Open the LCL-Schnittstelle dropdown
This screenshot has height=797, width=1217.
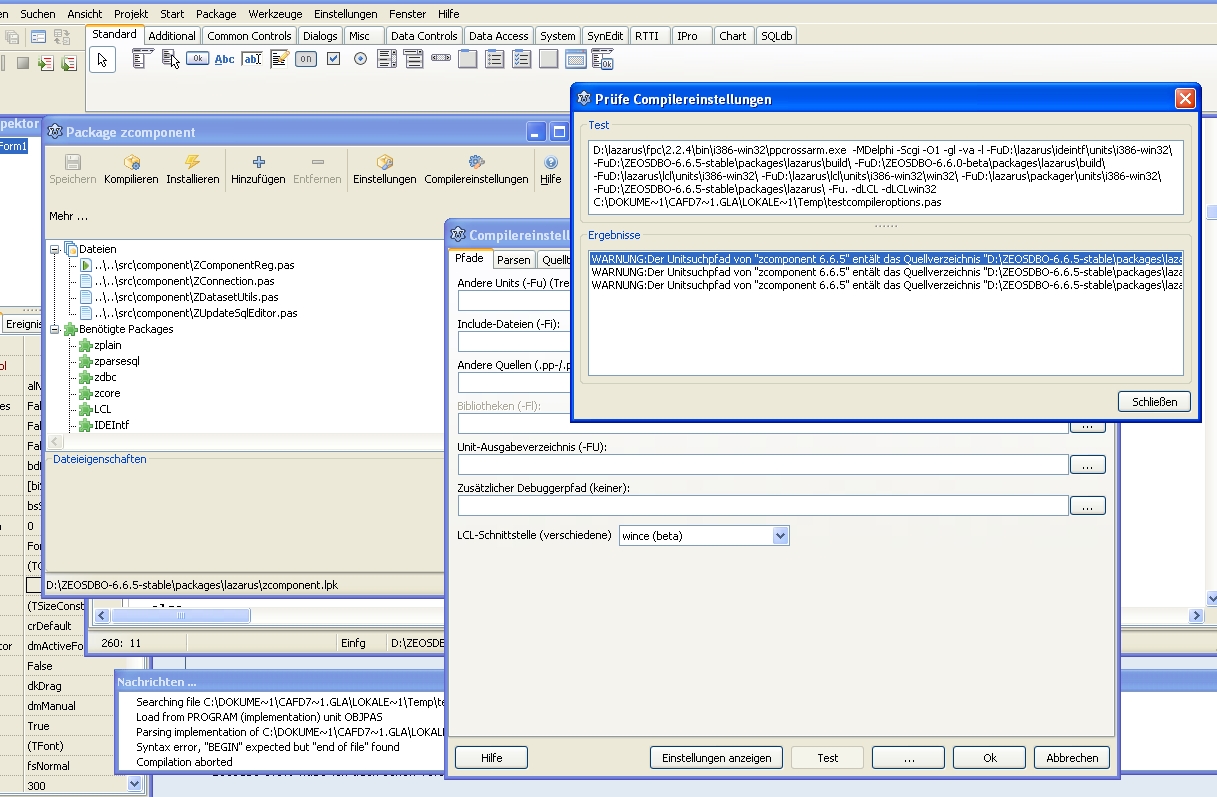(x=780, y=536)
